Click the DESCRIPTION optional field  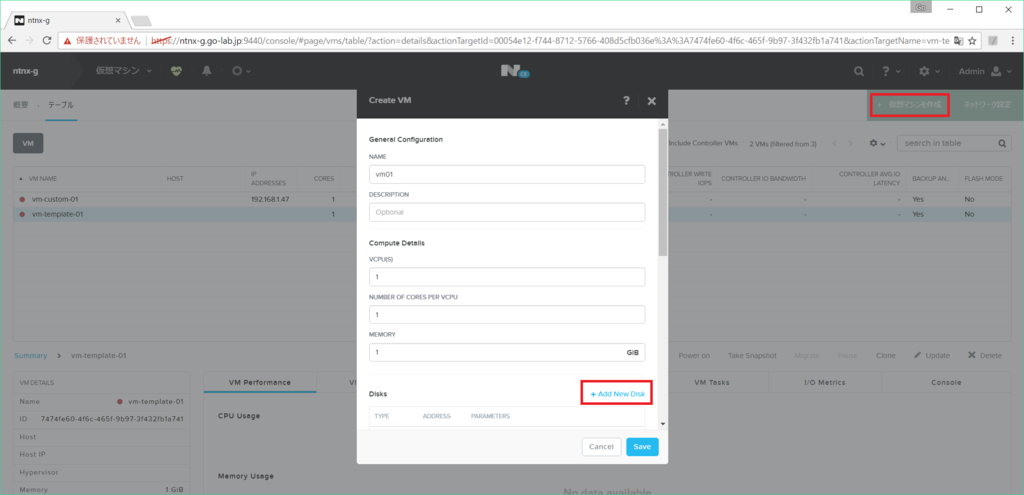pos(507,212)
